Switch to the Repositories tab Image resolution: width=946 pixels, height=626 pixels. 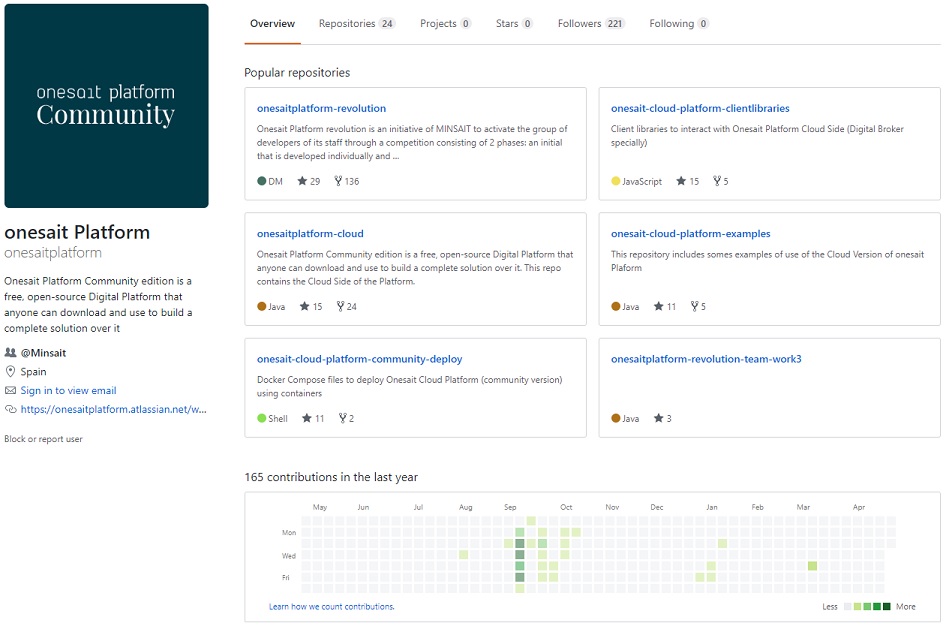356,24
